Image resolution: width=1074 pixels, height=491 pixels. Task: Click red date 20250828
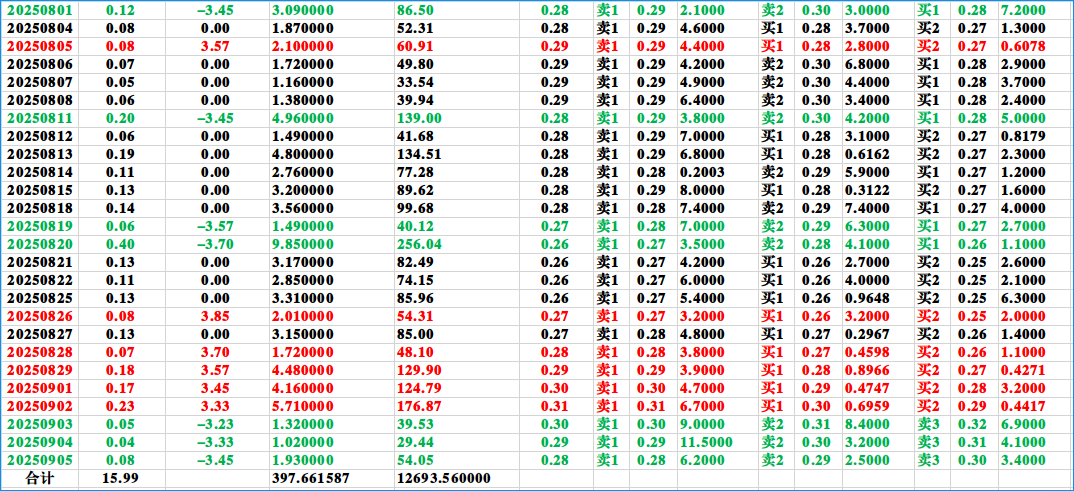point(39,352)
